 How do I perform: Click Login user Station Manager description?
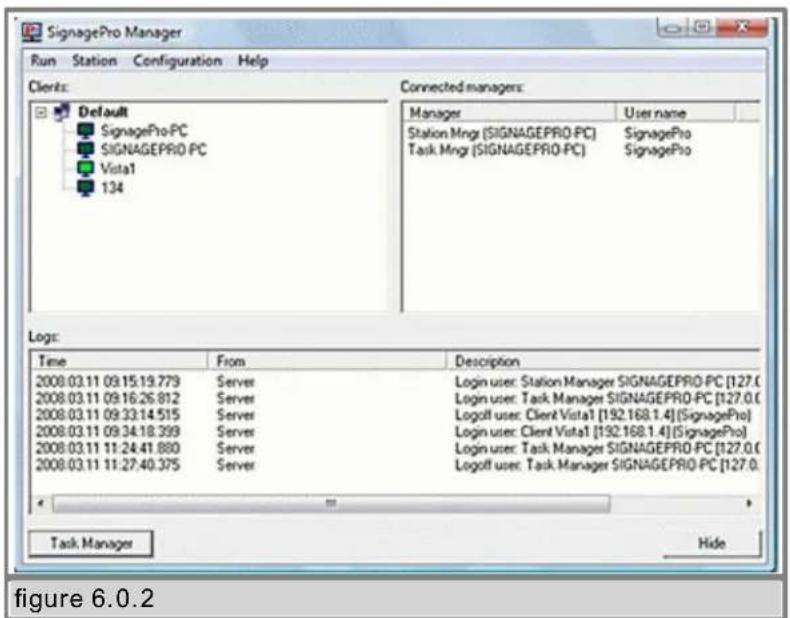tap(607, 382)
